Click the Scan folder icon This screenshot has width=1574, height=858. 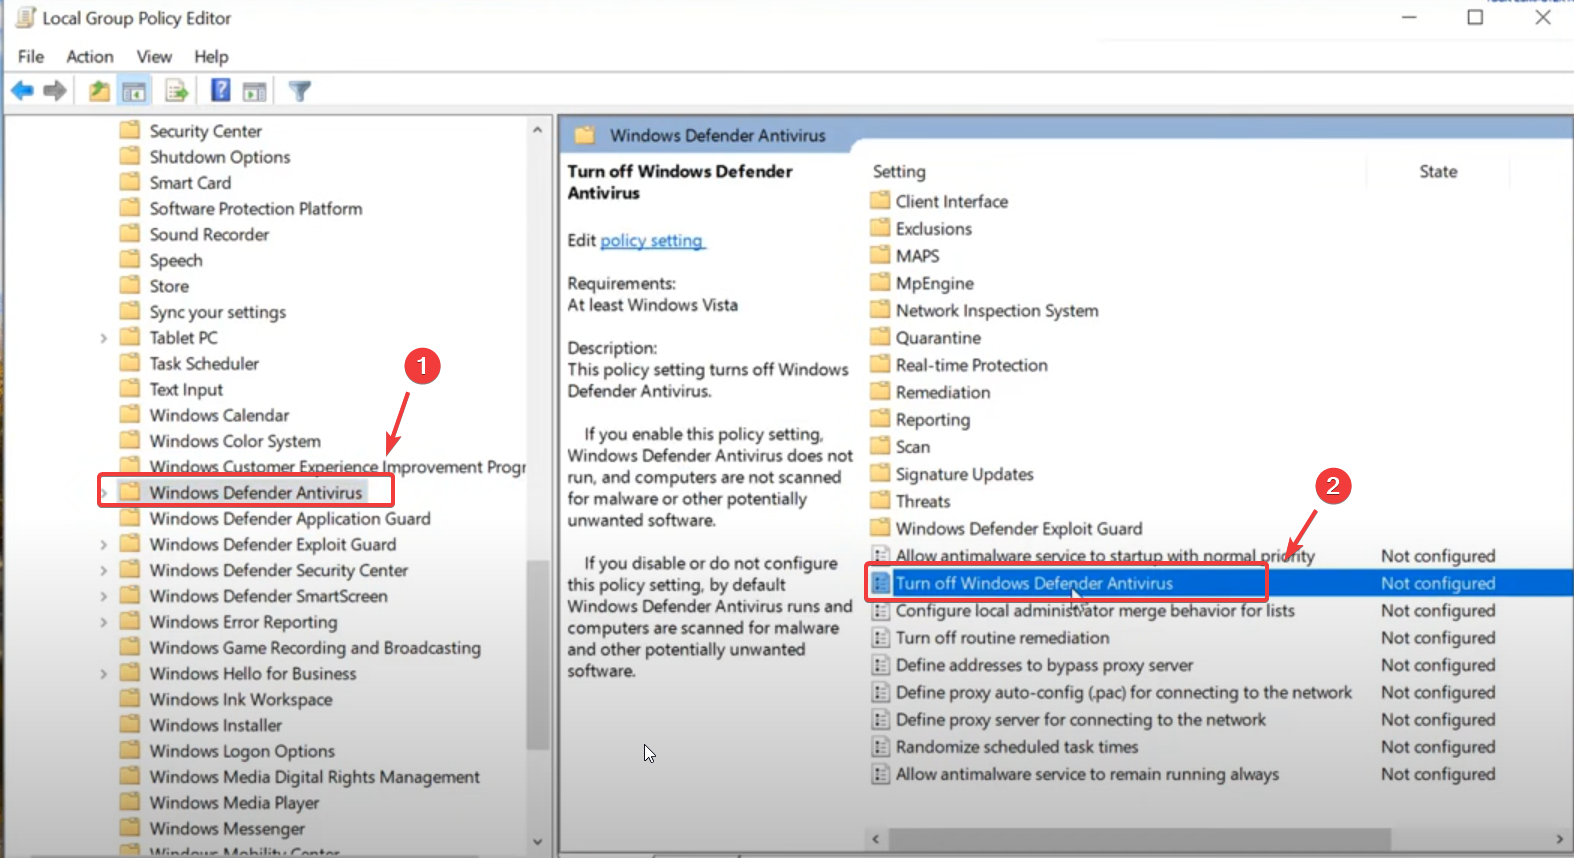pyautogui.click(x=880, y=446)
